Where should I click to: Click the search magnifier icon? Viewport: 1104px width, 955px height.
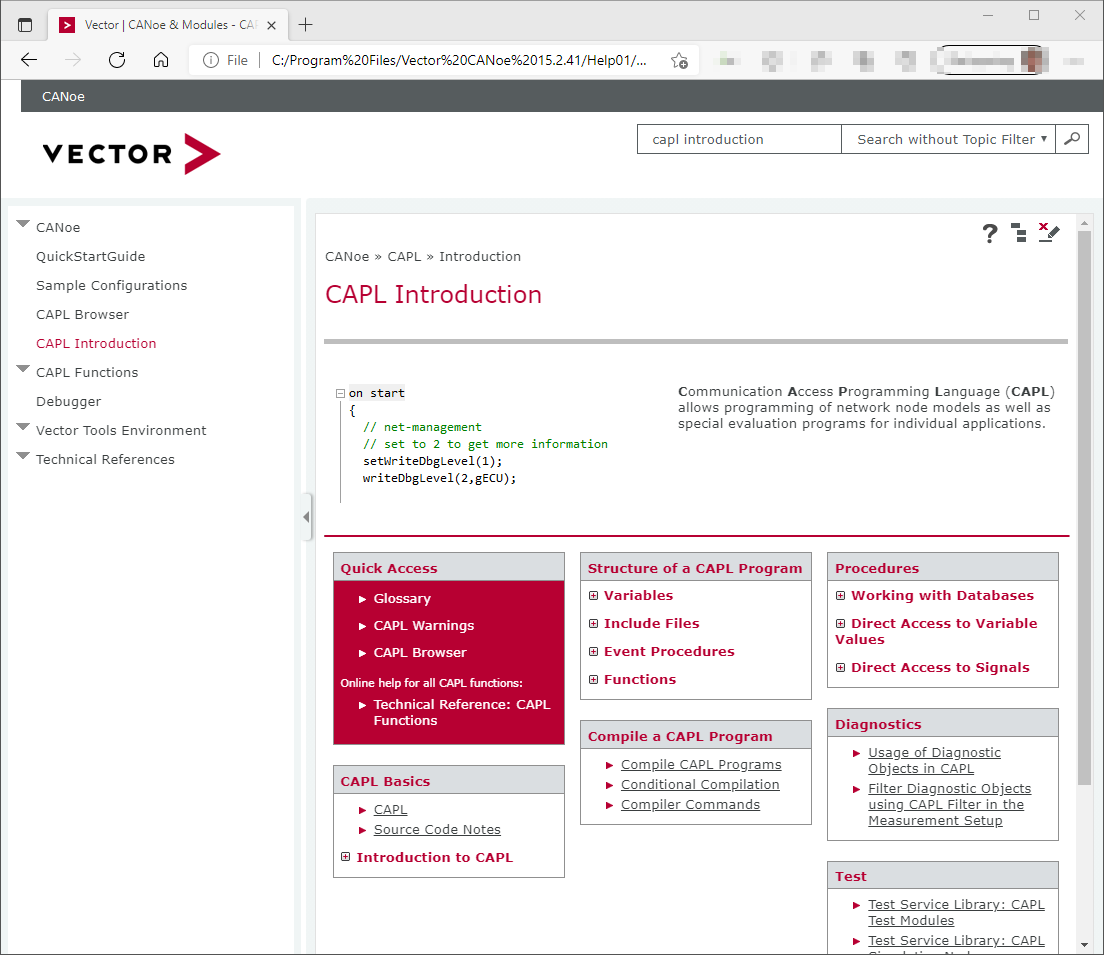(x=1072, y=139)
